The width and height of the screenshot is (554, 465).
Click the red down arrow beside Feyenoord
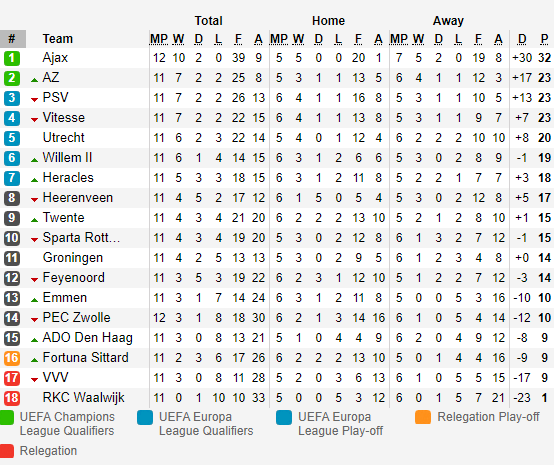(x=34, y=280)
